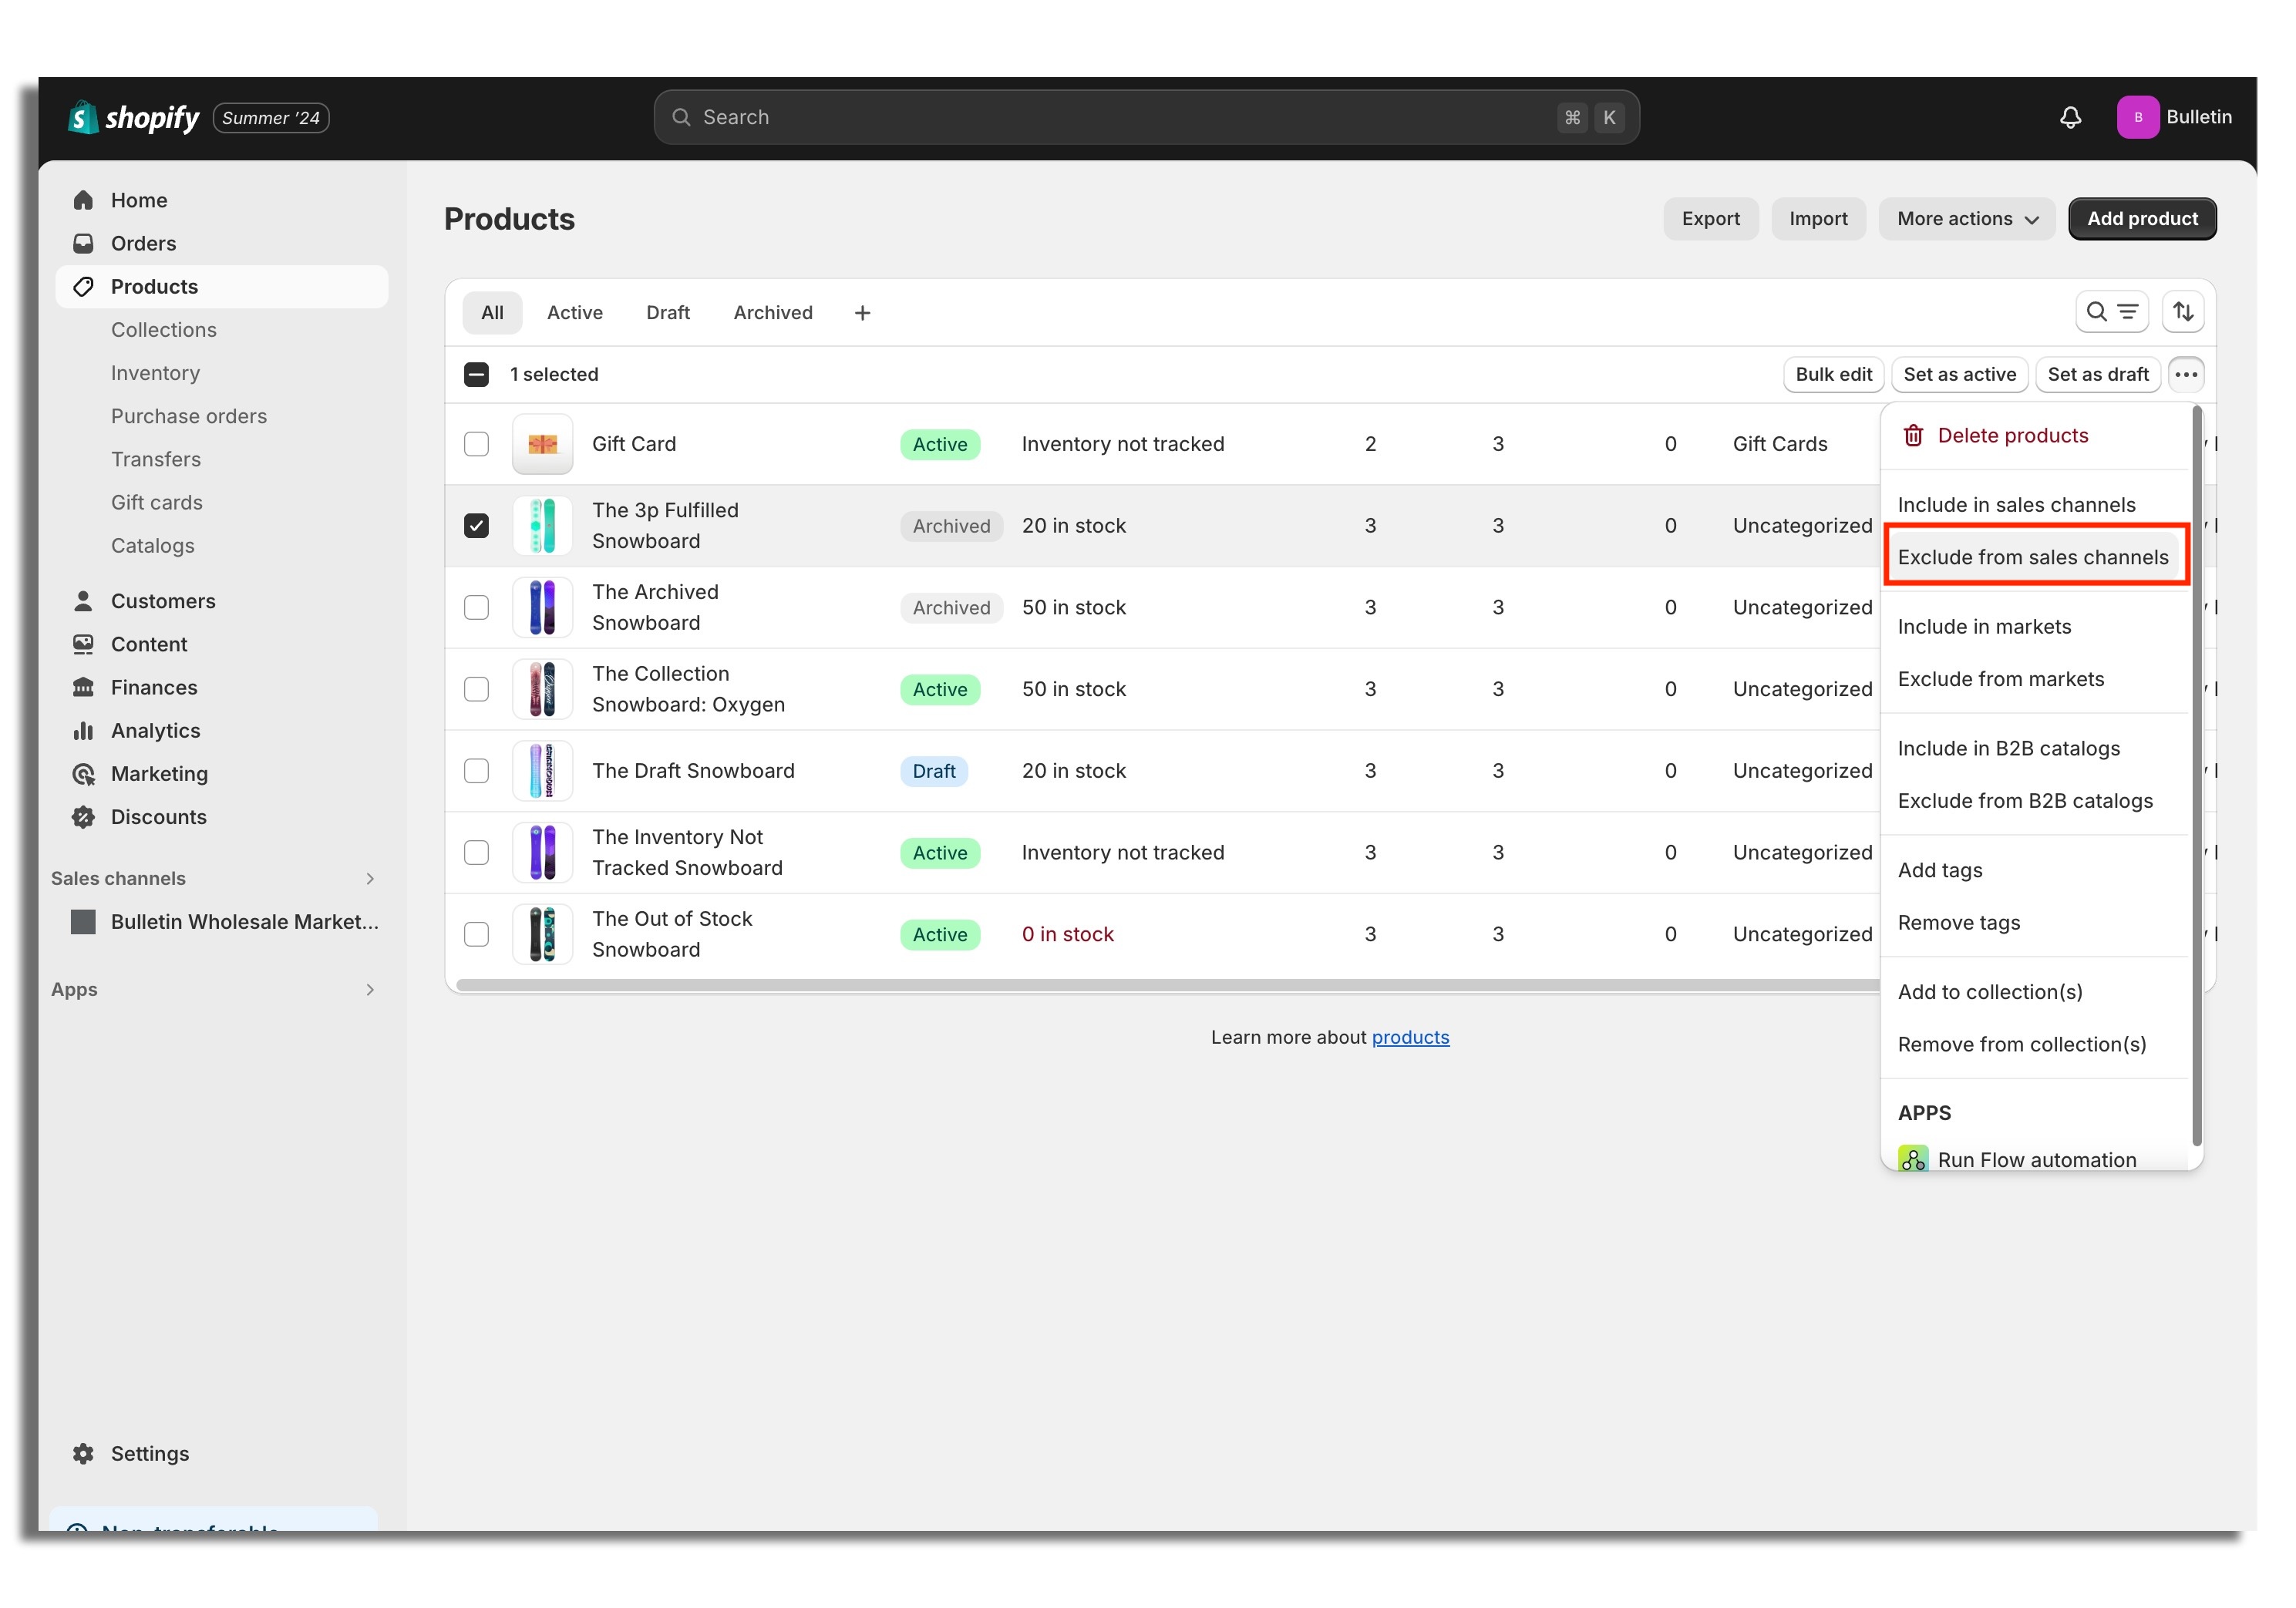Expand the Sales channels chevron
2296x1608 pixels.
point(370,878)
